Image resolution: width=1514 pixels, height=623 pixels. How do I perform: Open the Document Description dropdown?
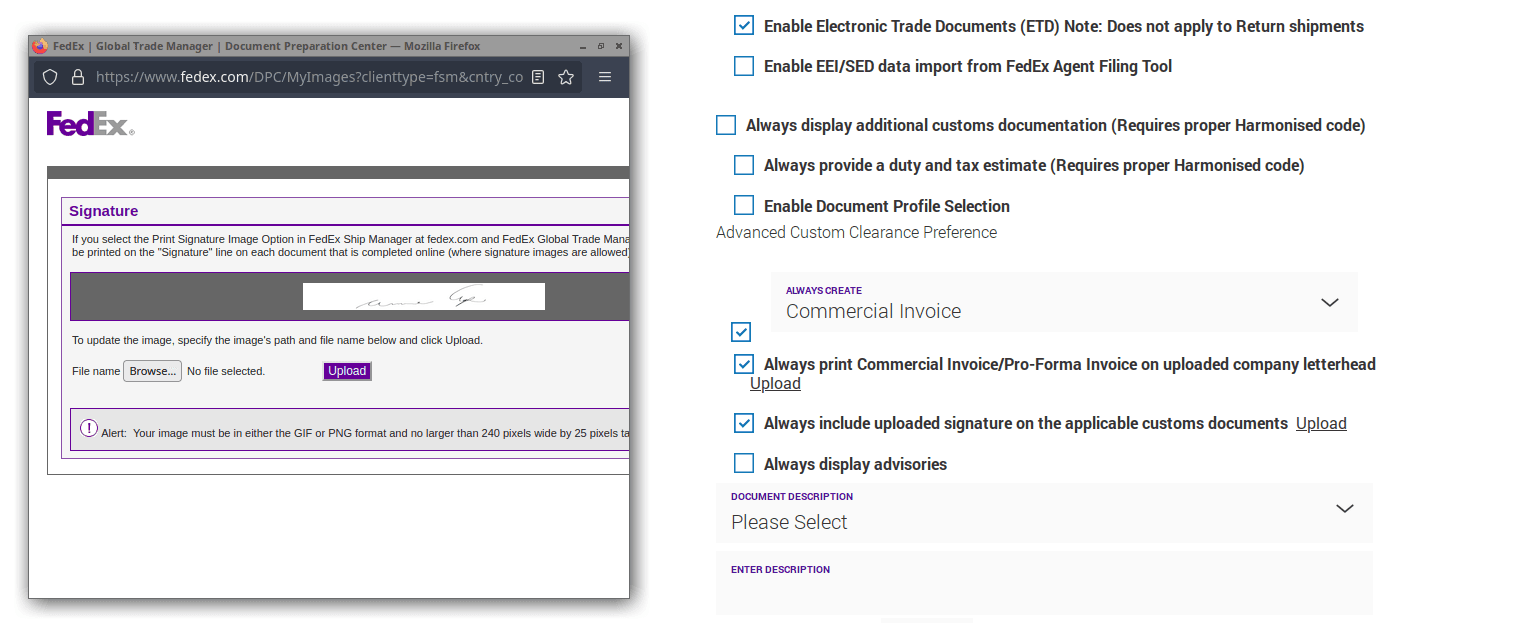pos(1044,513)
